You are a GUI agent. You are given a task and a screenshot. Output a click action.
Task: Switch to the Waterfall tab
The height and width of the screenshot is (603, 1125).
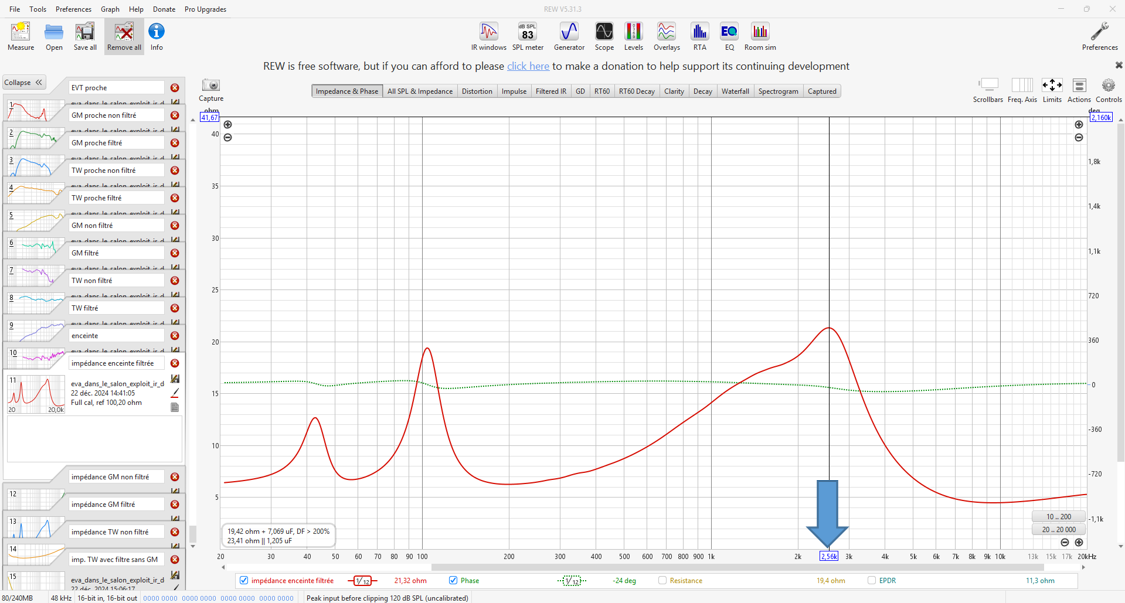click(x=735, y=91)
